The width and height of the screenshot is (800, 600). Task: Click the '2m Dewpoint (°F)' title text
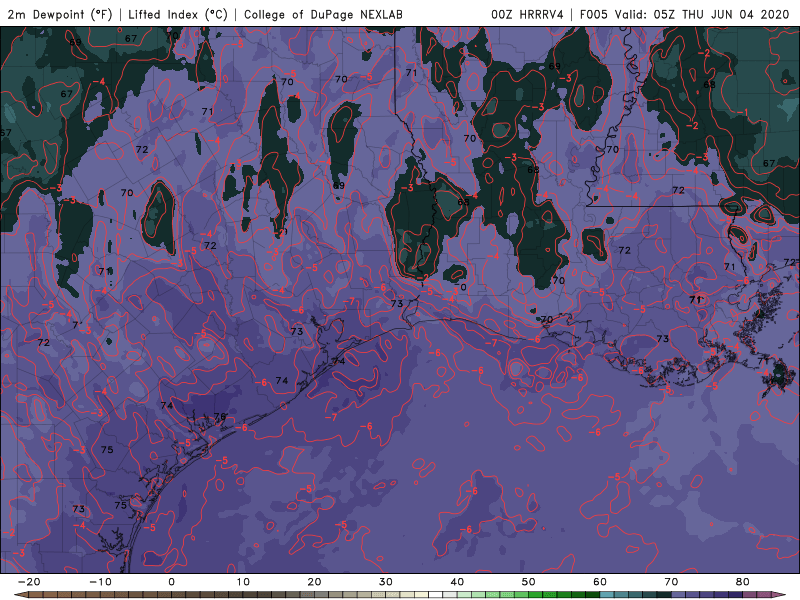[60, 14]
